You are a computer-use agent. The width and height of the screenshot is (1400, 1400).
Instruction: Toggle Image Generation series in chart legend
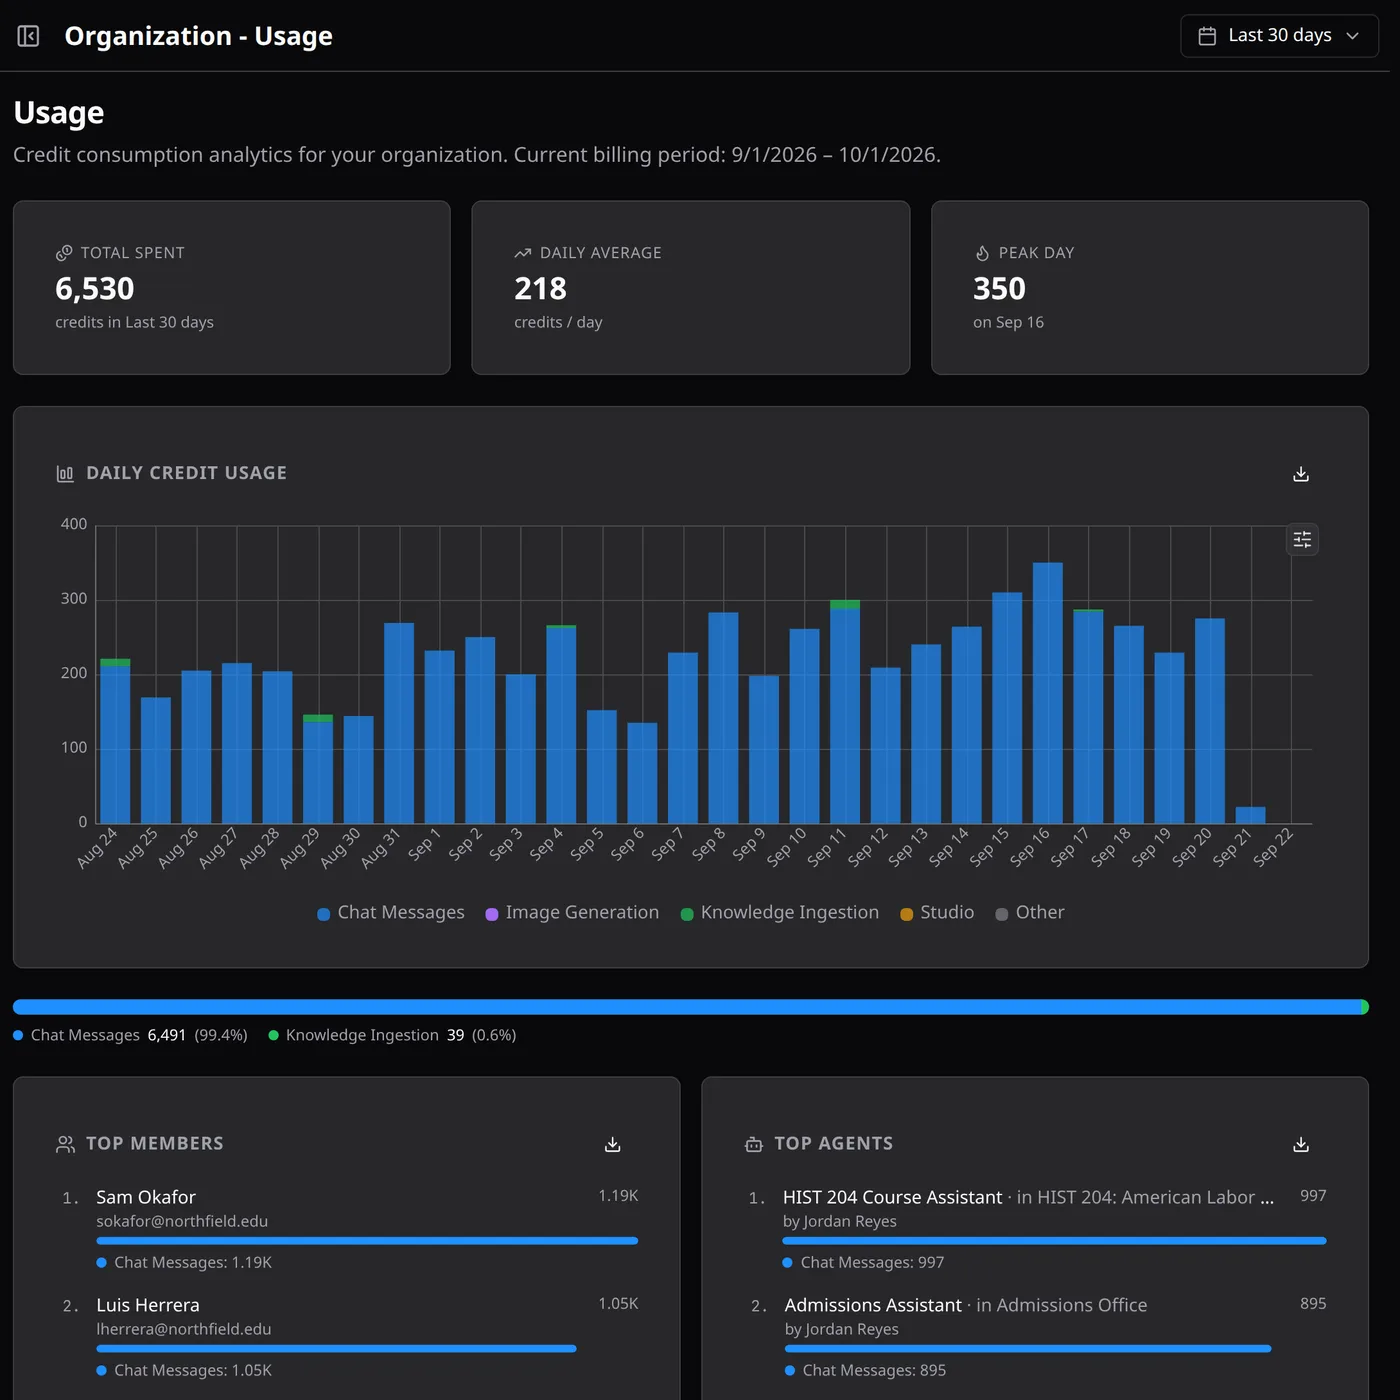[572, 913]
